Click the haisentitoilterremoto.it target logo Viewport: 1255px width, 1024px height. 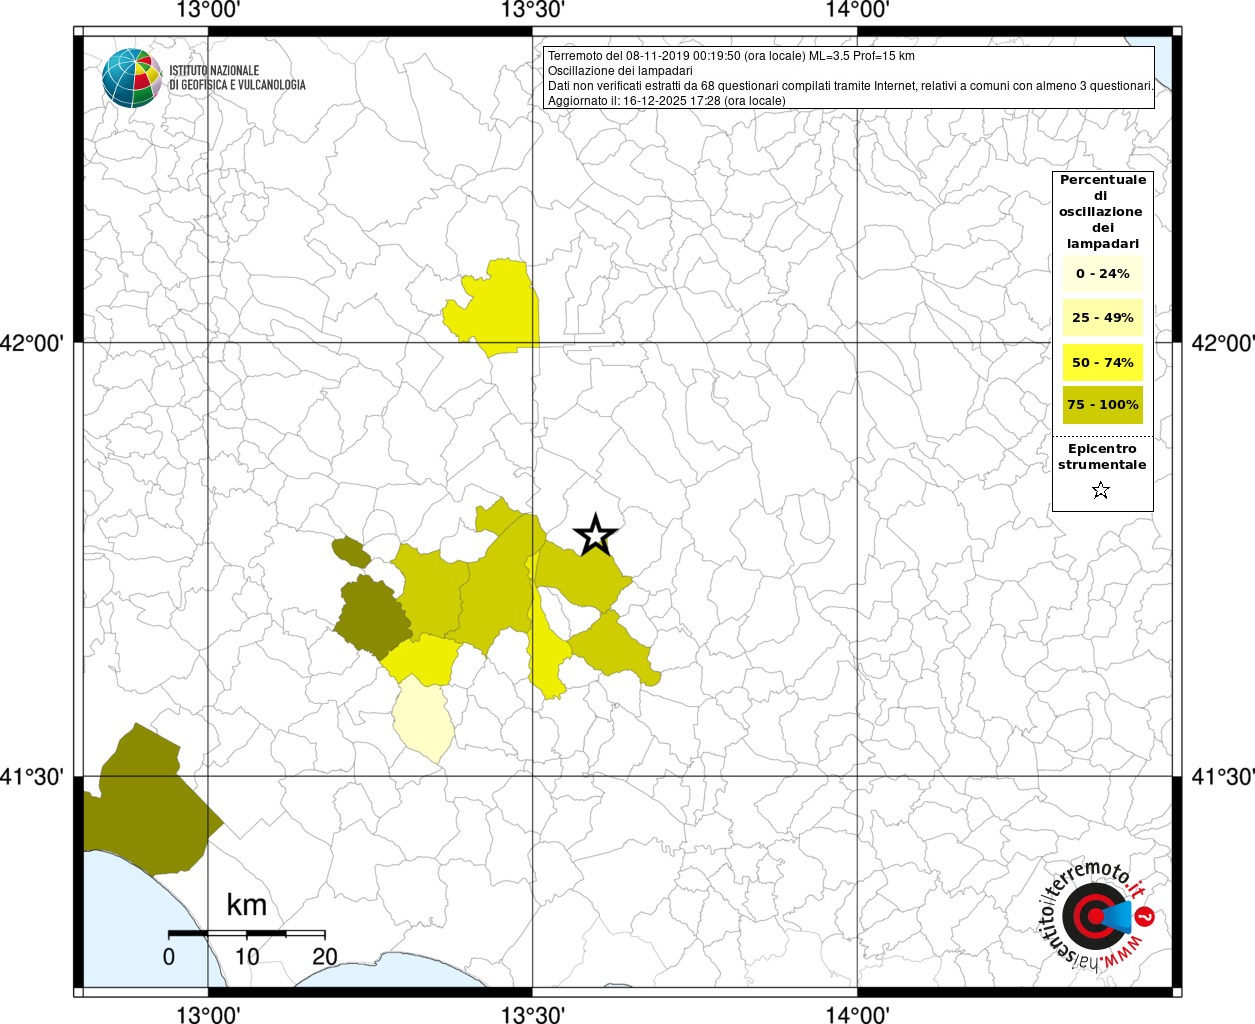click(1094, 915)
